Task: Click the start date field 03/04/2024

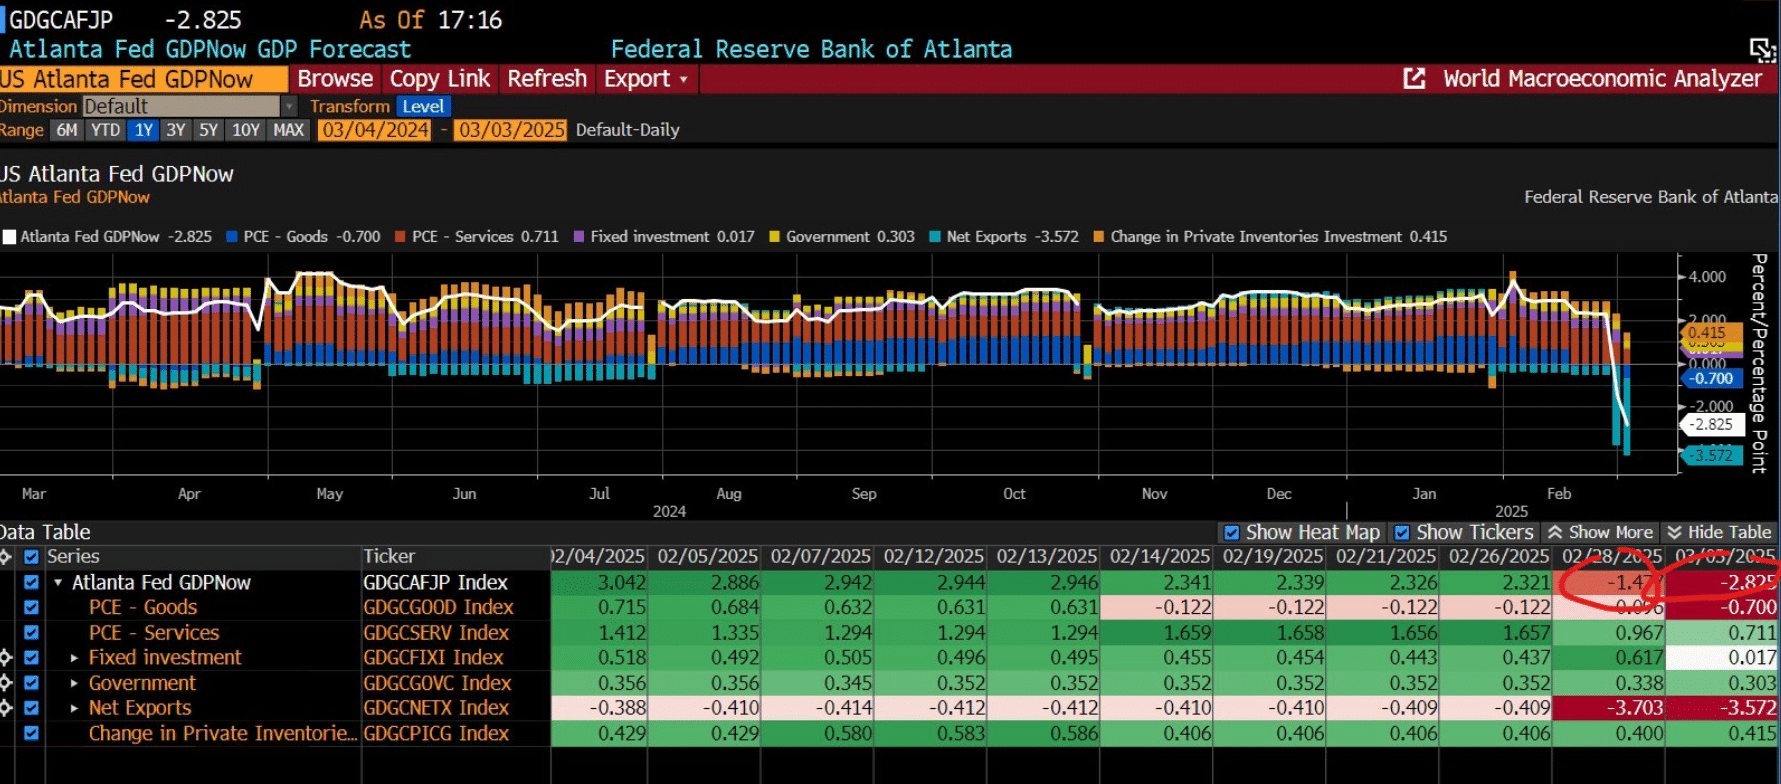Action: pos(374,130)
